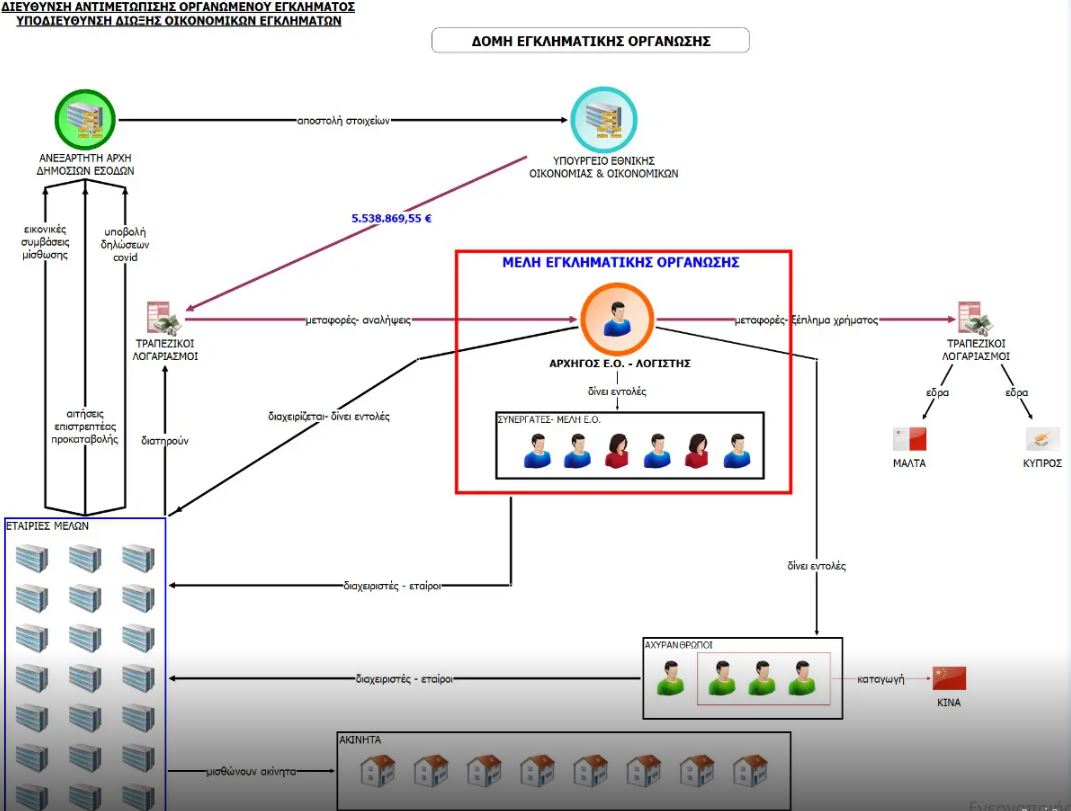
Task: Select the μισθώνουν ακίνητα arrow label
Action: 251,771
